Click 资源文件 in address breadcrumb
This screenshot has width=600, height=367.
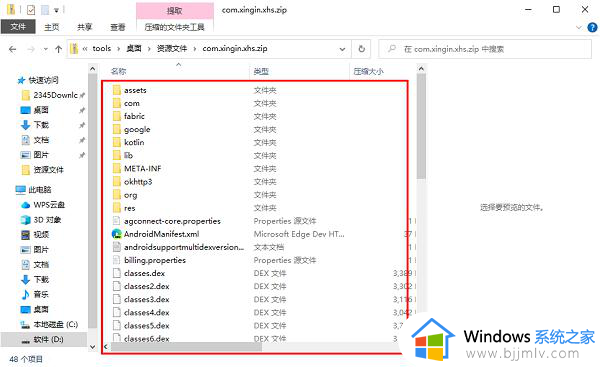tap(172, 49)
